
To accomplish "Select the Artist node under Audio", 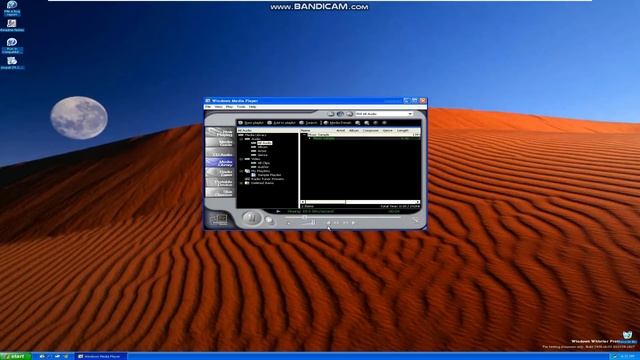I will pos(262,151).
